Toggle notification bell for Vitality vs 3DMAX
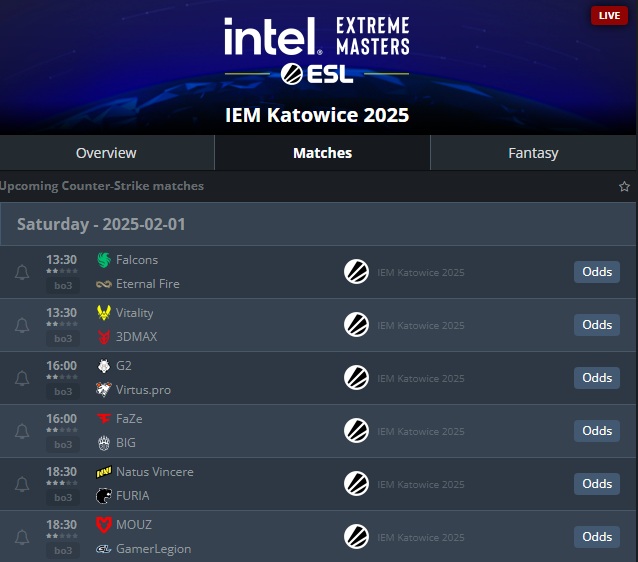This screenshot has width=638, height=562. point(22,325)
